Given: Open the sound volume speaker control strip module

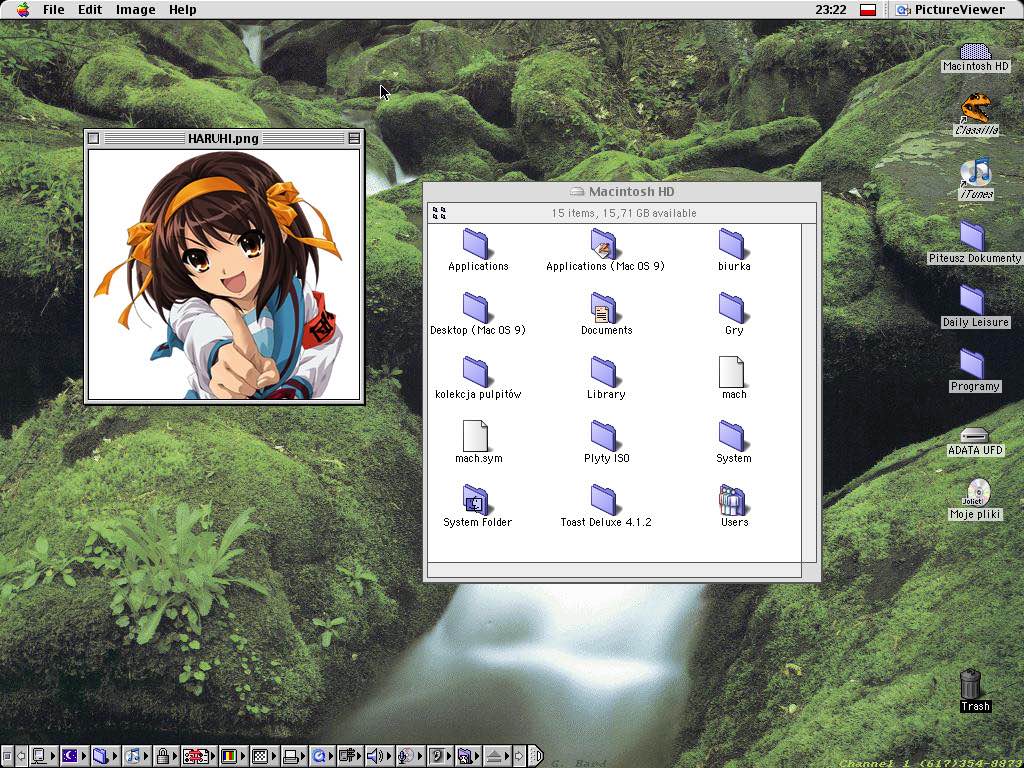Looking at the screenshot, I should (x=377, y=756).
